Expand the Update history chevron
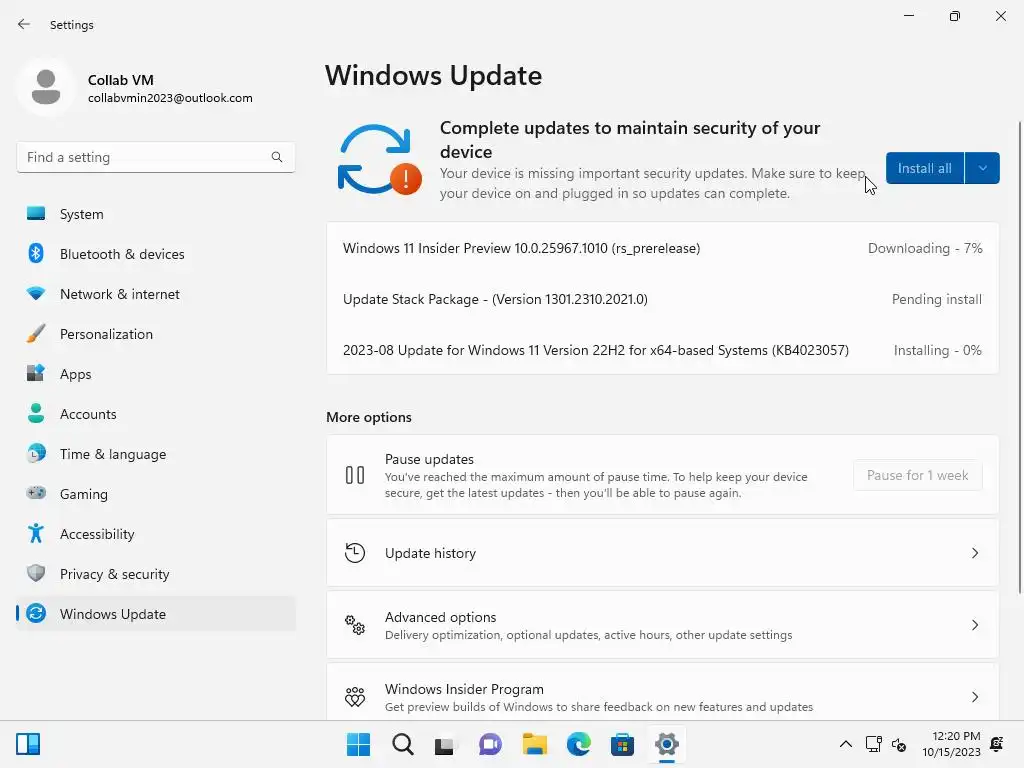This screenshot has width=1024, height=768. click(x=974, y=553)
